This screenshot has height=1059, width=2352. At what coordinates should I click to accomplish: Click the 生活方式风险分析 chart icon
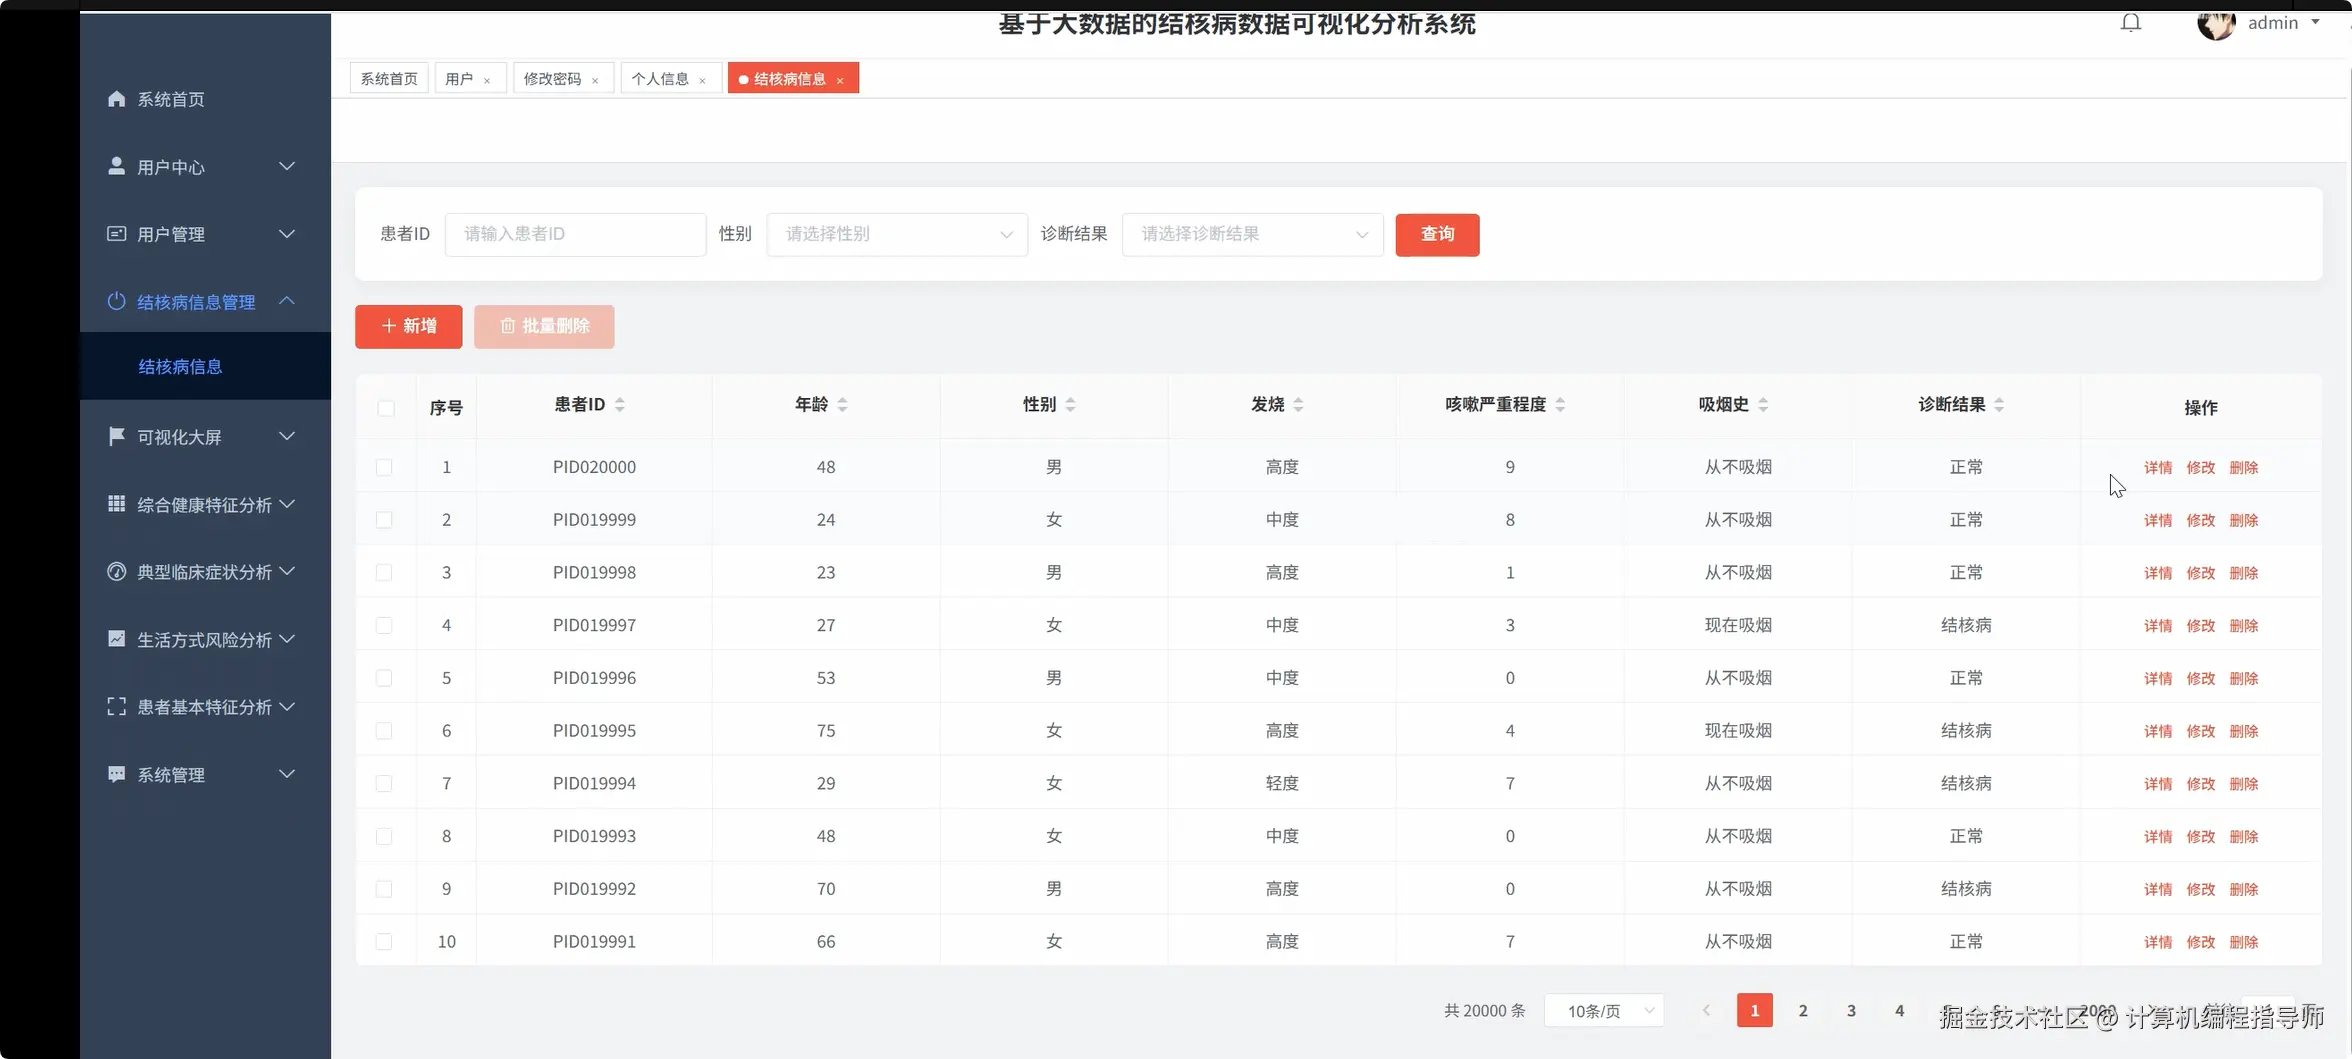click(x=115, y=639)
